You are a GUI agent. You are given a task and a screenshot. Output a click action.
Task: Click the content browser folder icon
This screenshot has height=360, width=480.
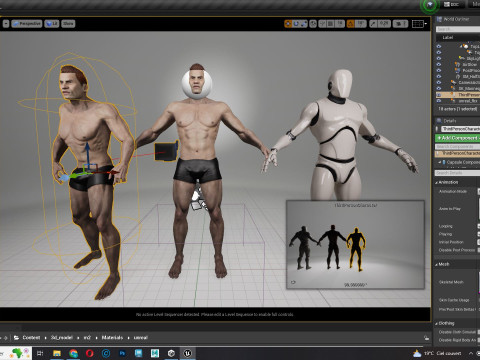pos(16,338)
